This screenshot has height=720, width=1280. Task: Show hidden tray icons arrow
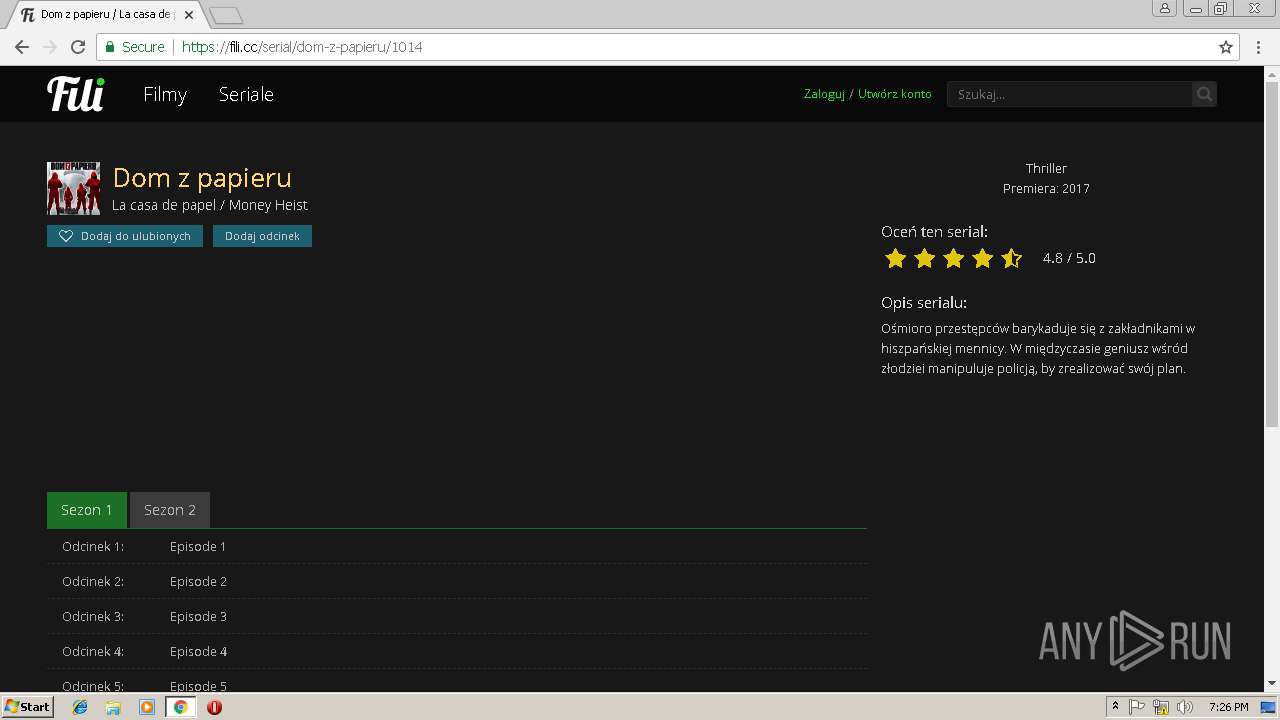pos(1116,707)
